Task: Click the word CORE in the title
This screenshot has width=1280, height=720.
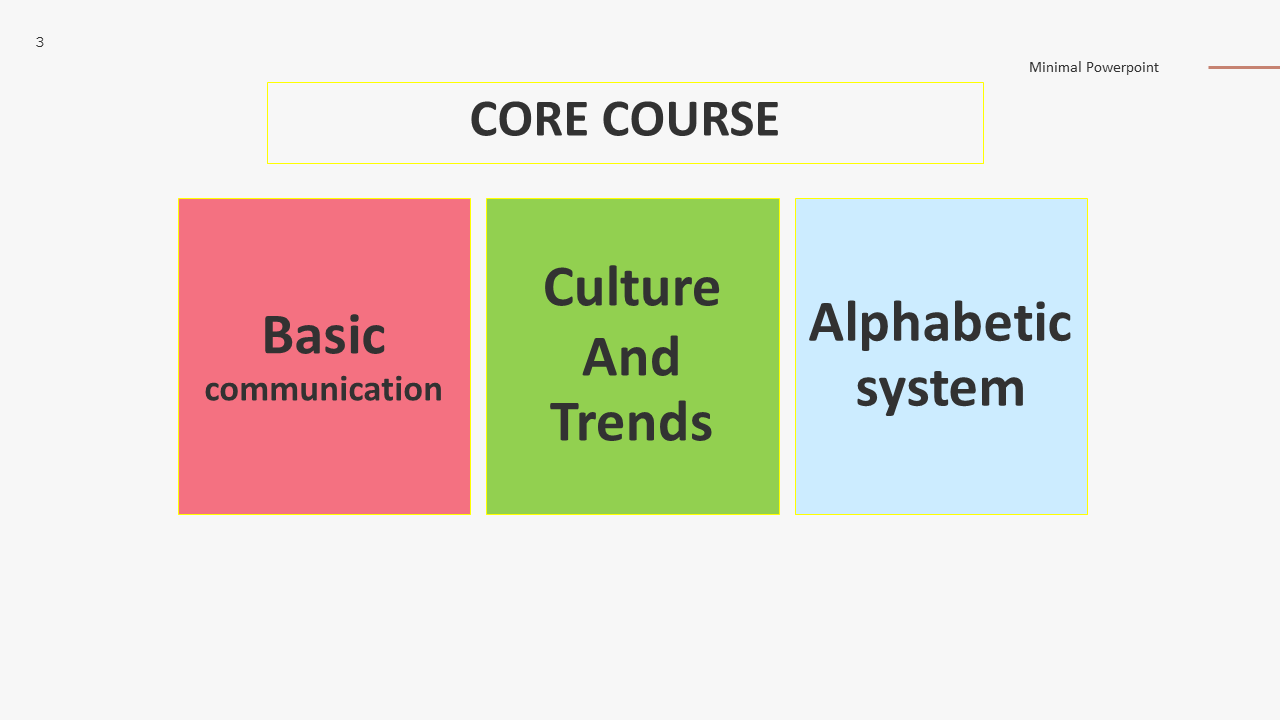Action: pos(529,119)
